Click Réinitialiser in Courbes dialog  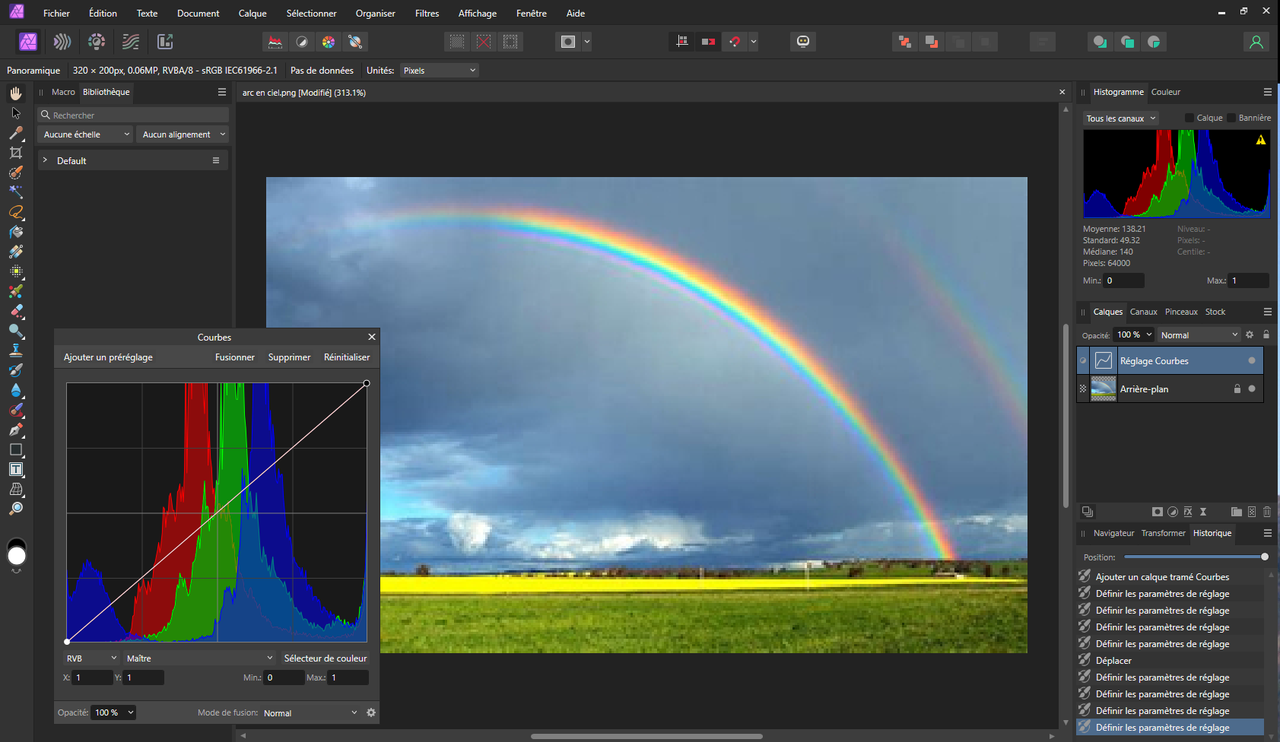tap(347, 357)
